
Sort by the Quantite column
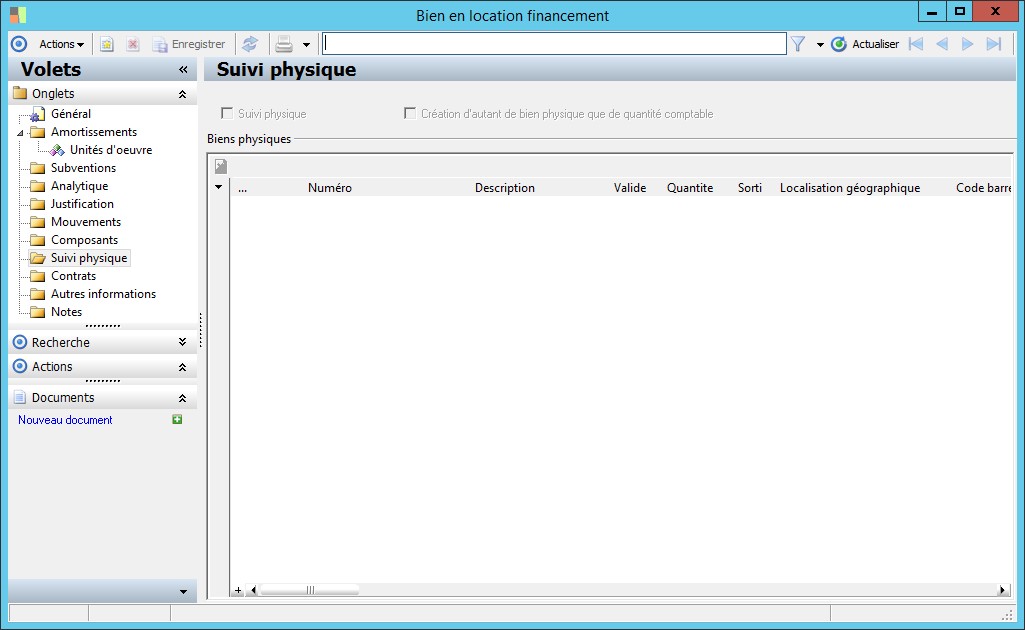(x=690, y=188)
